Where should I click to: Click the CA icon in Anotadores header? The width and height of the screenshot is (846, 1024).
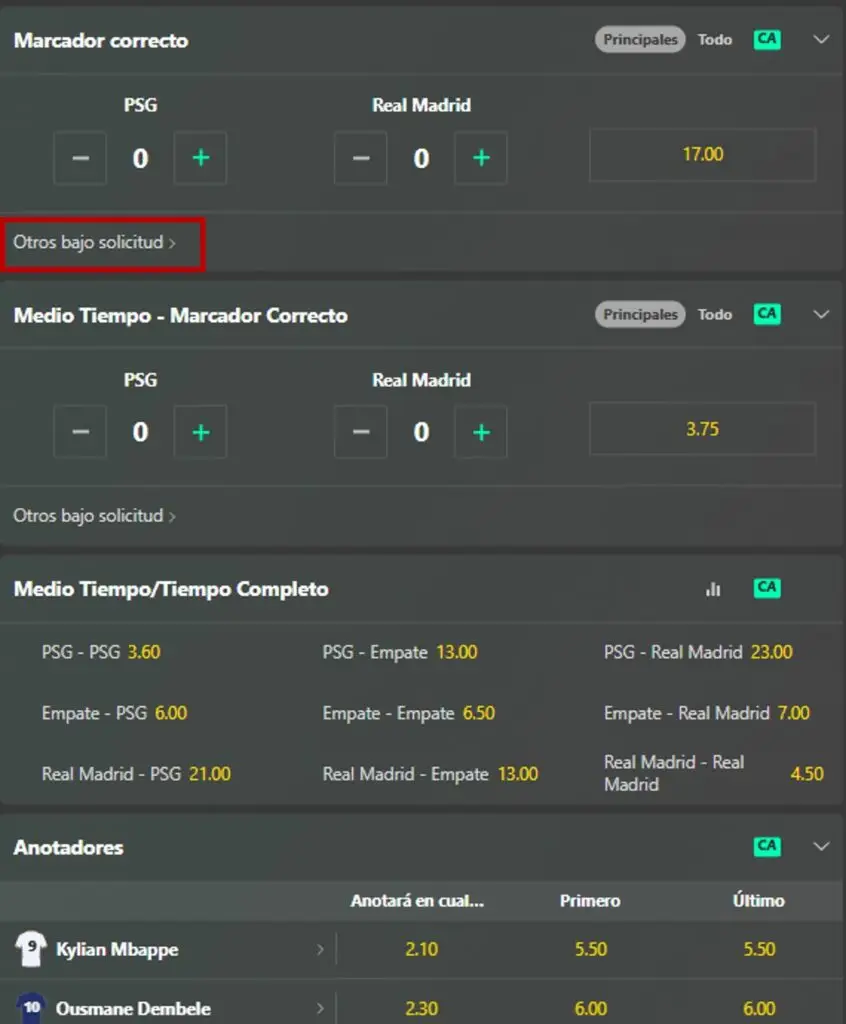(x=767, y=846)
